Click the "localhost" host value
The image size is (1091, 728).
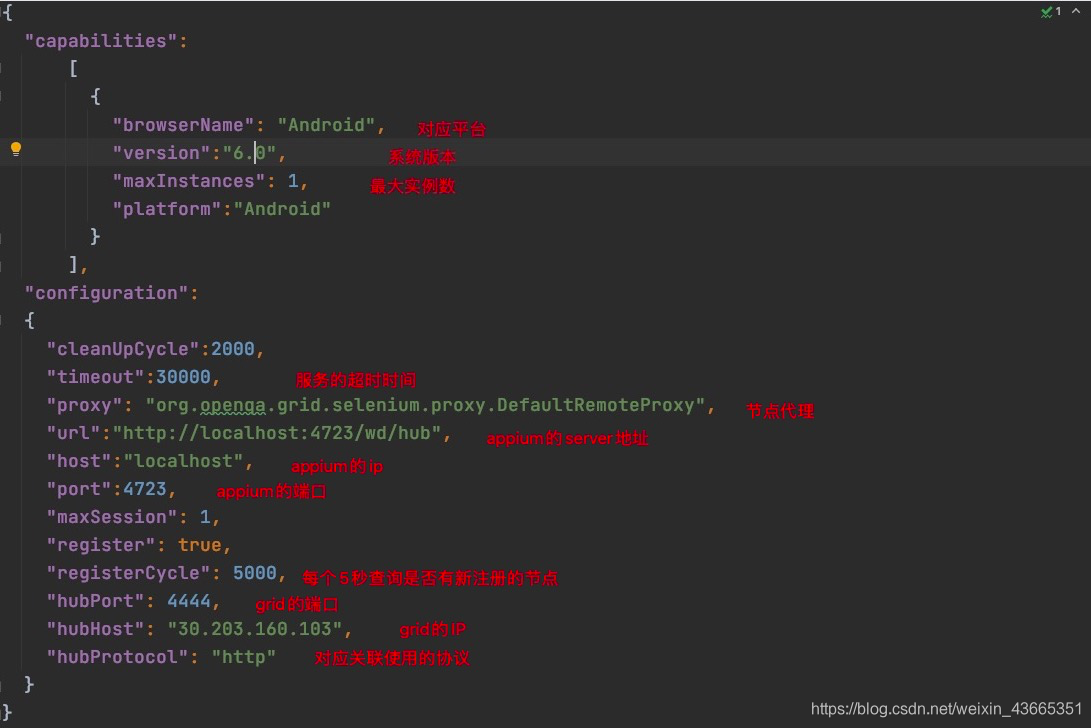(x=184, y=461)
